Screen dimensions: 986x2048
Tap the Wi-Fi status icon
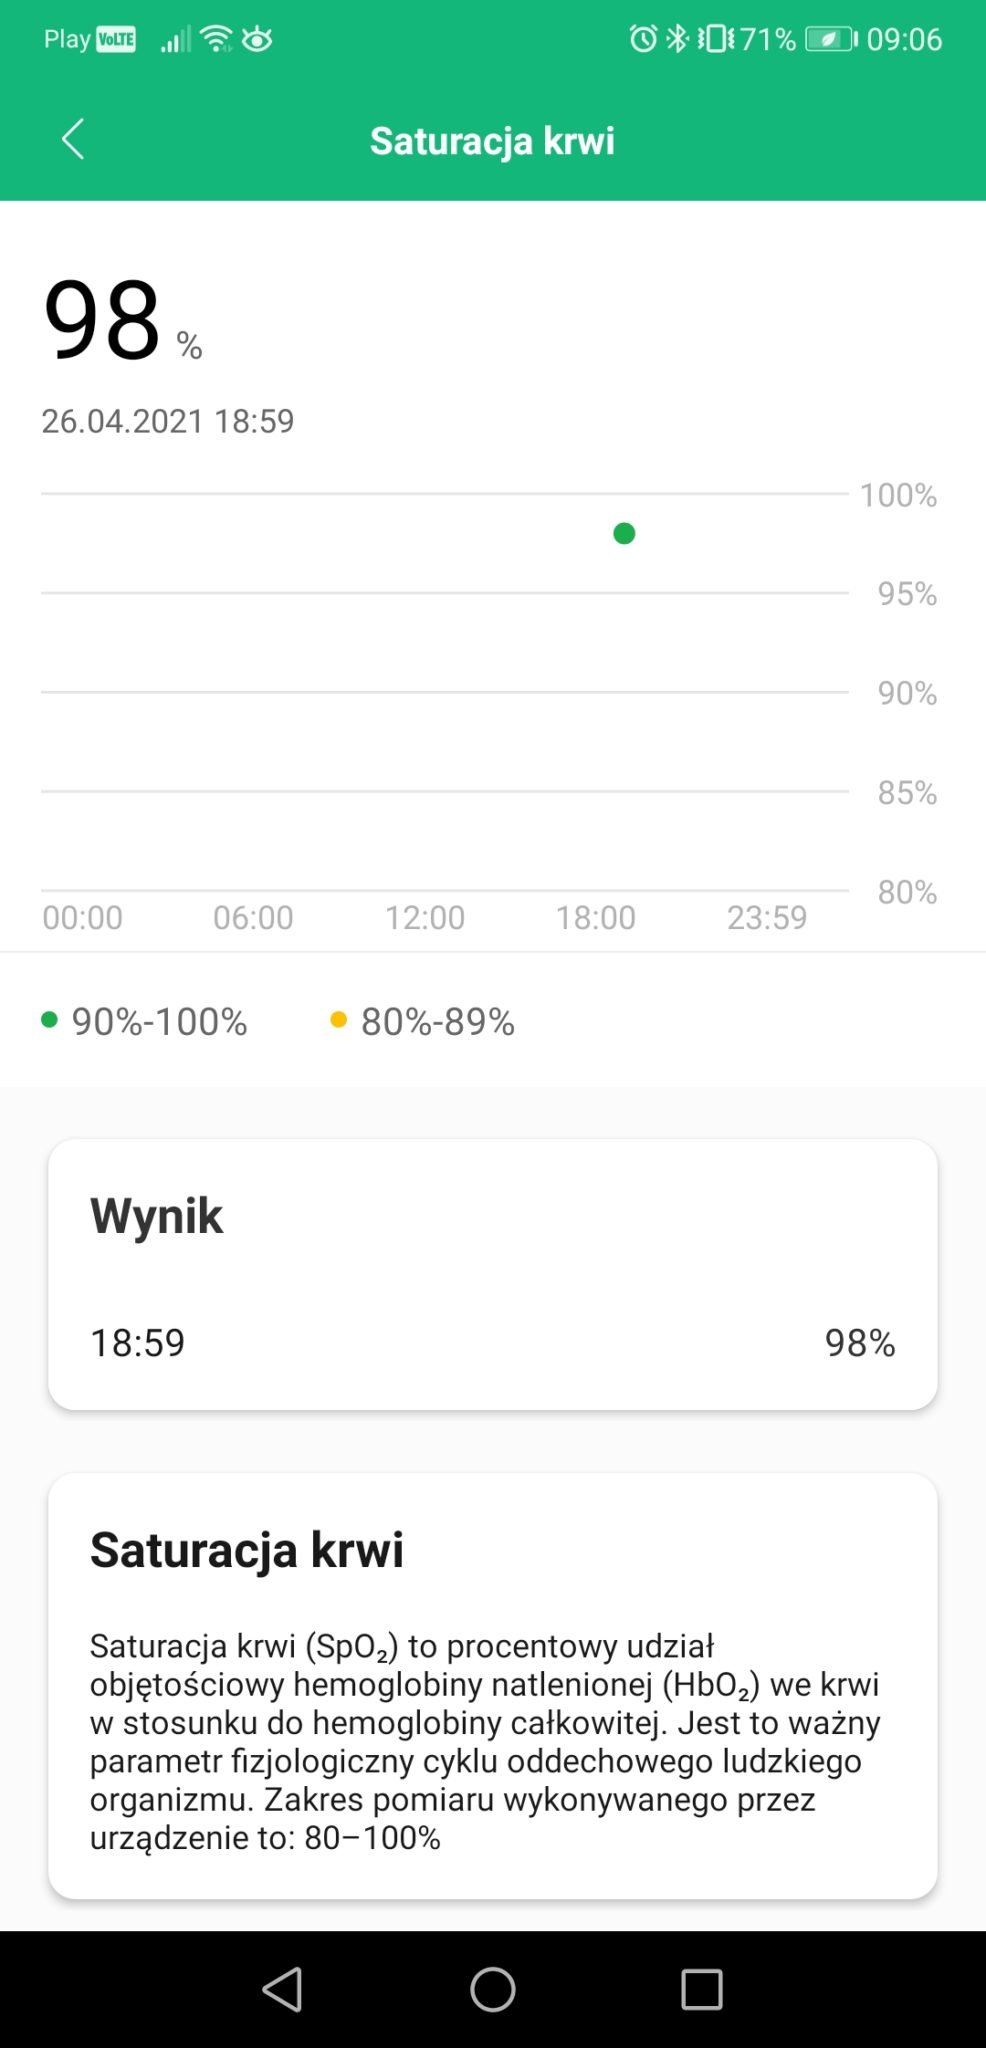216,39
